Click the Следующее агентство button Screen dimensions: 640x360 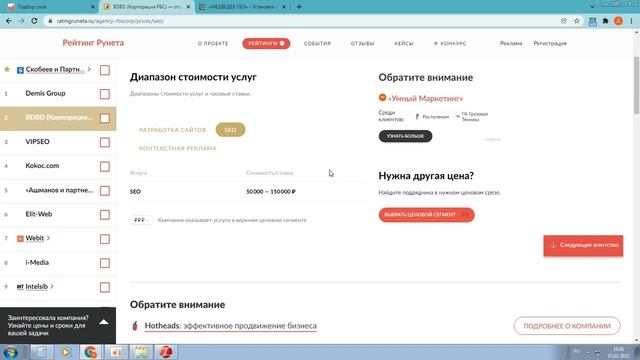coord(583,245)
